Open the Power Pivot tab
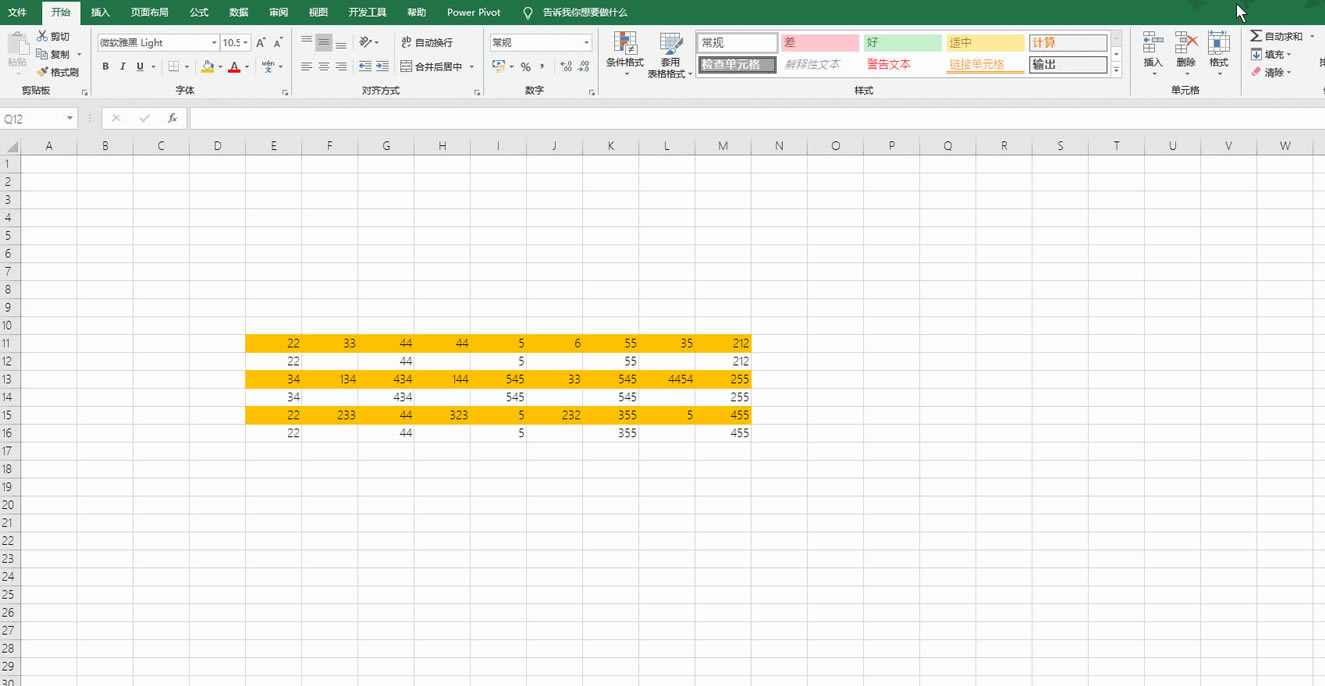This screenshot has height=686, width=1325. pos(472,13)
